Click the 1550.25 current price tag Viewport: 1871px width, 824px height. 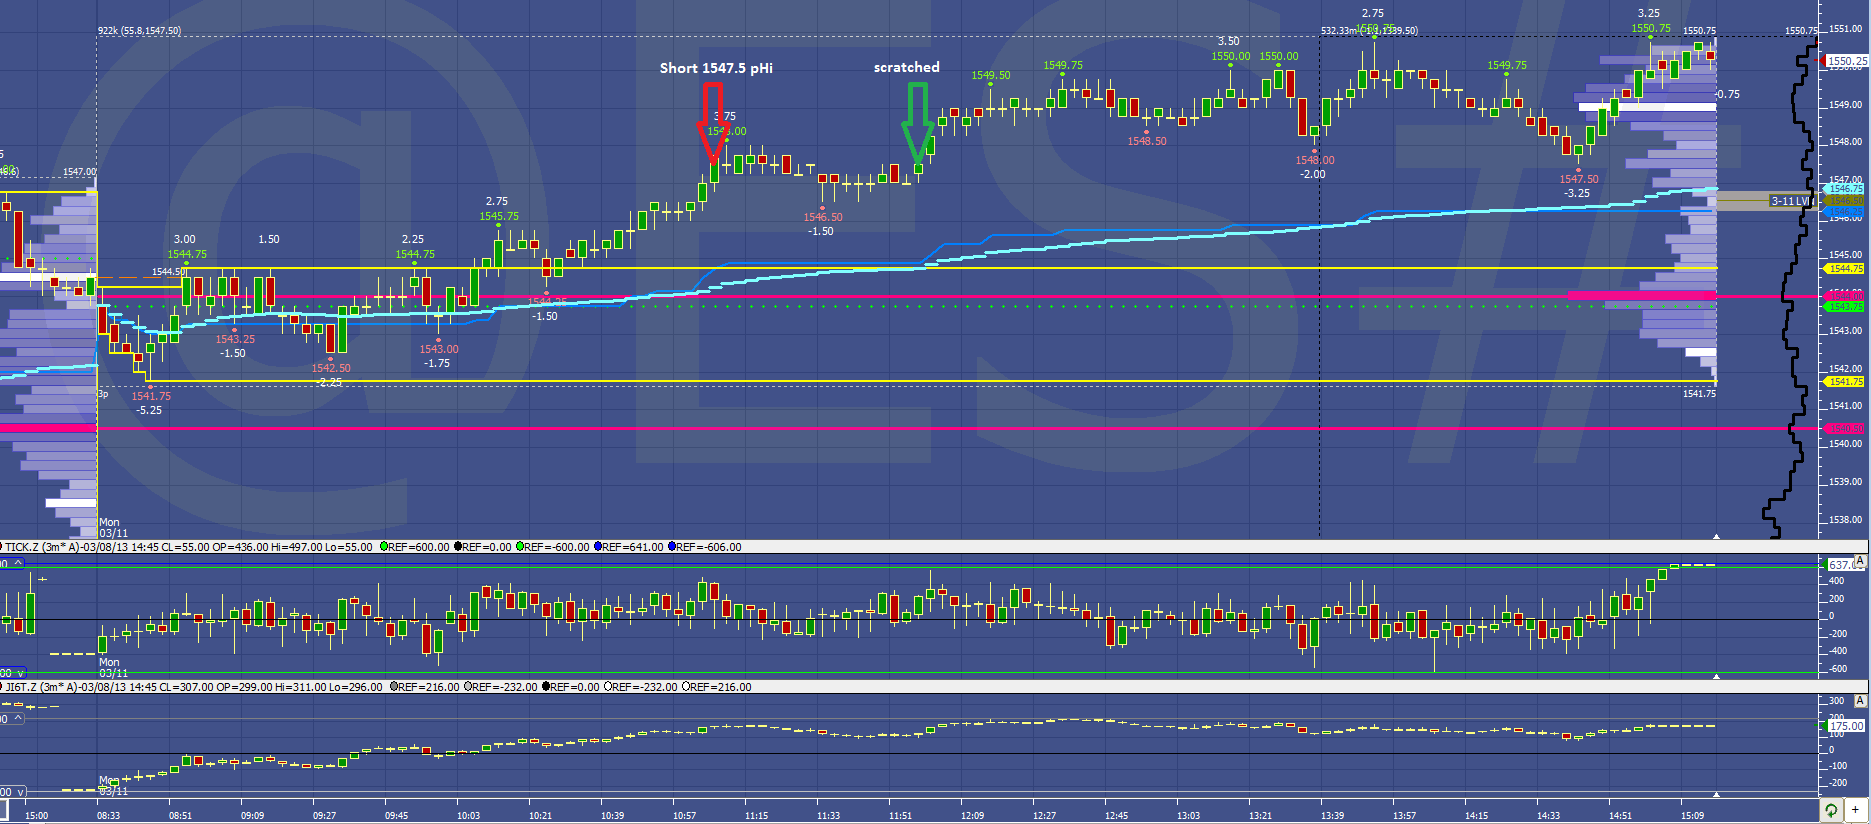[1847, 61]
